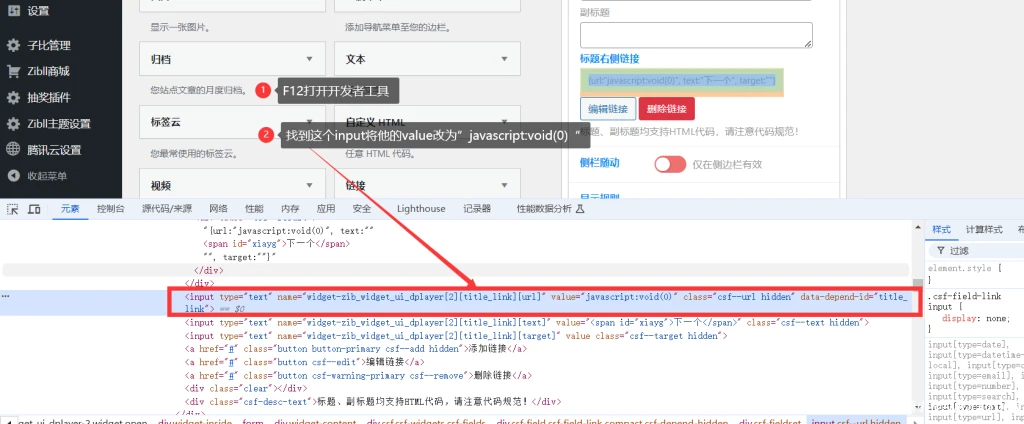Toggle the 侧栏随动 switch
This screenshot has height=424, width=1024.
tap(670, 164)
